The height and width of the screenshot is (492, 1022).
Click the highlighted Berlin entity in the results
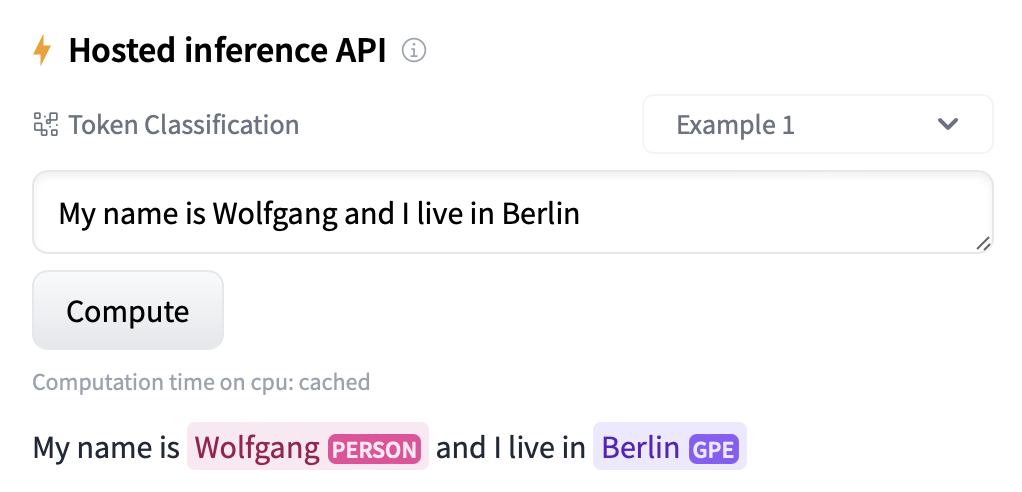coord(641,447)
